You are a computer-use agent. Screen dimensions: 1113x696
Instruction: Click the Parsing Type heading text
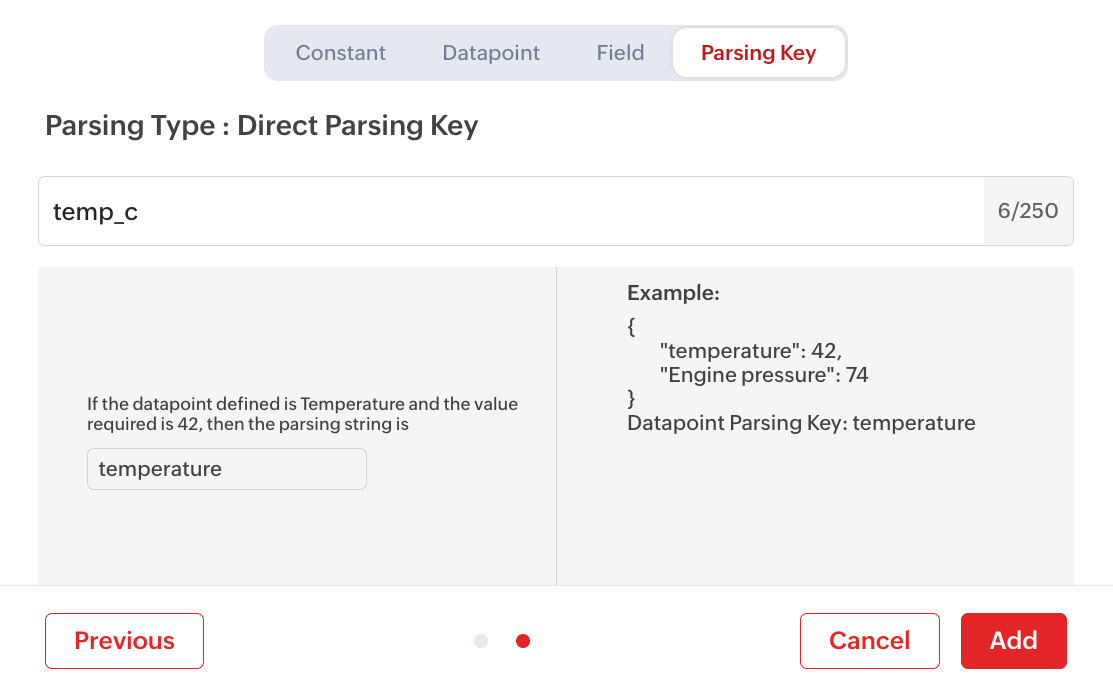click(262, 126)
